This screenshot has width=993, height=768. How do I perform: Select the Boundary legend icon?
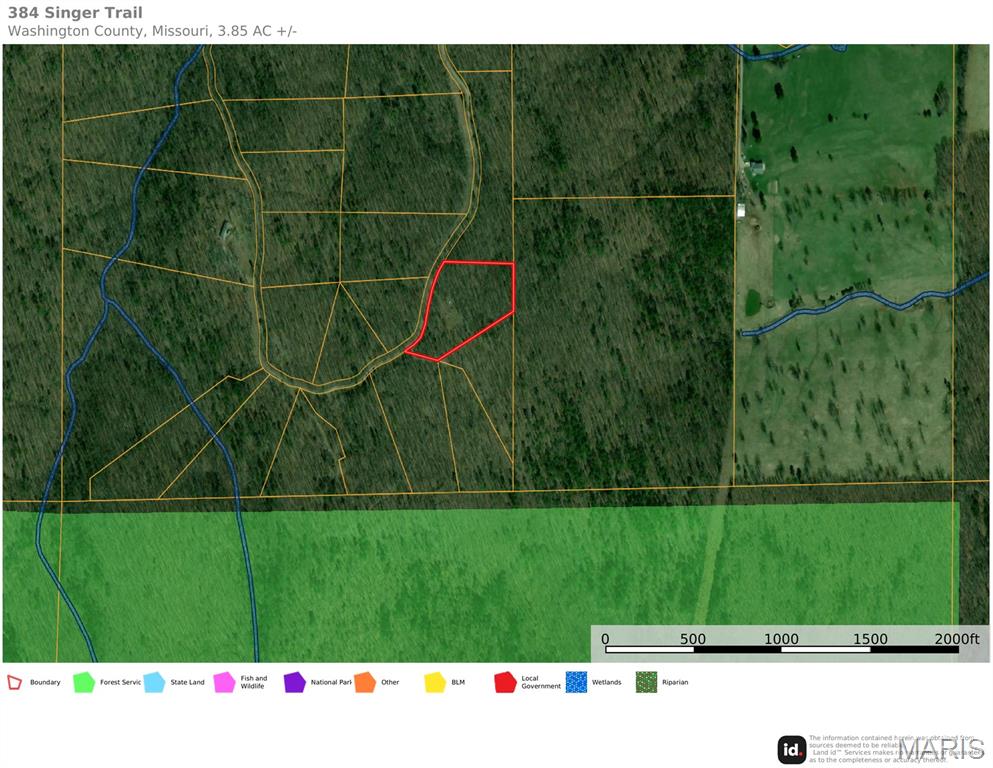[14, 682]
